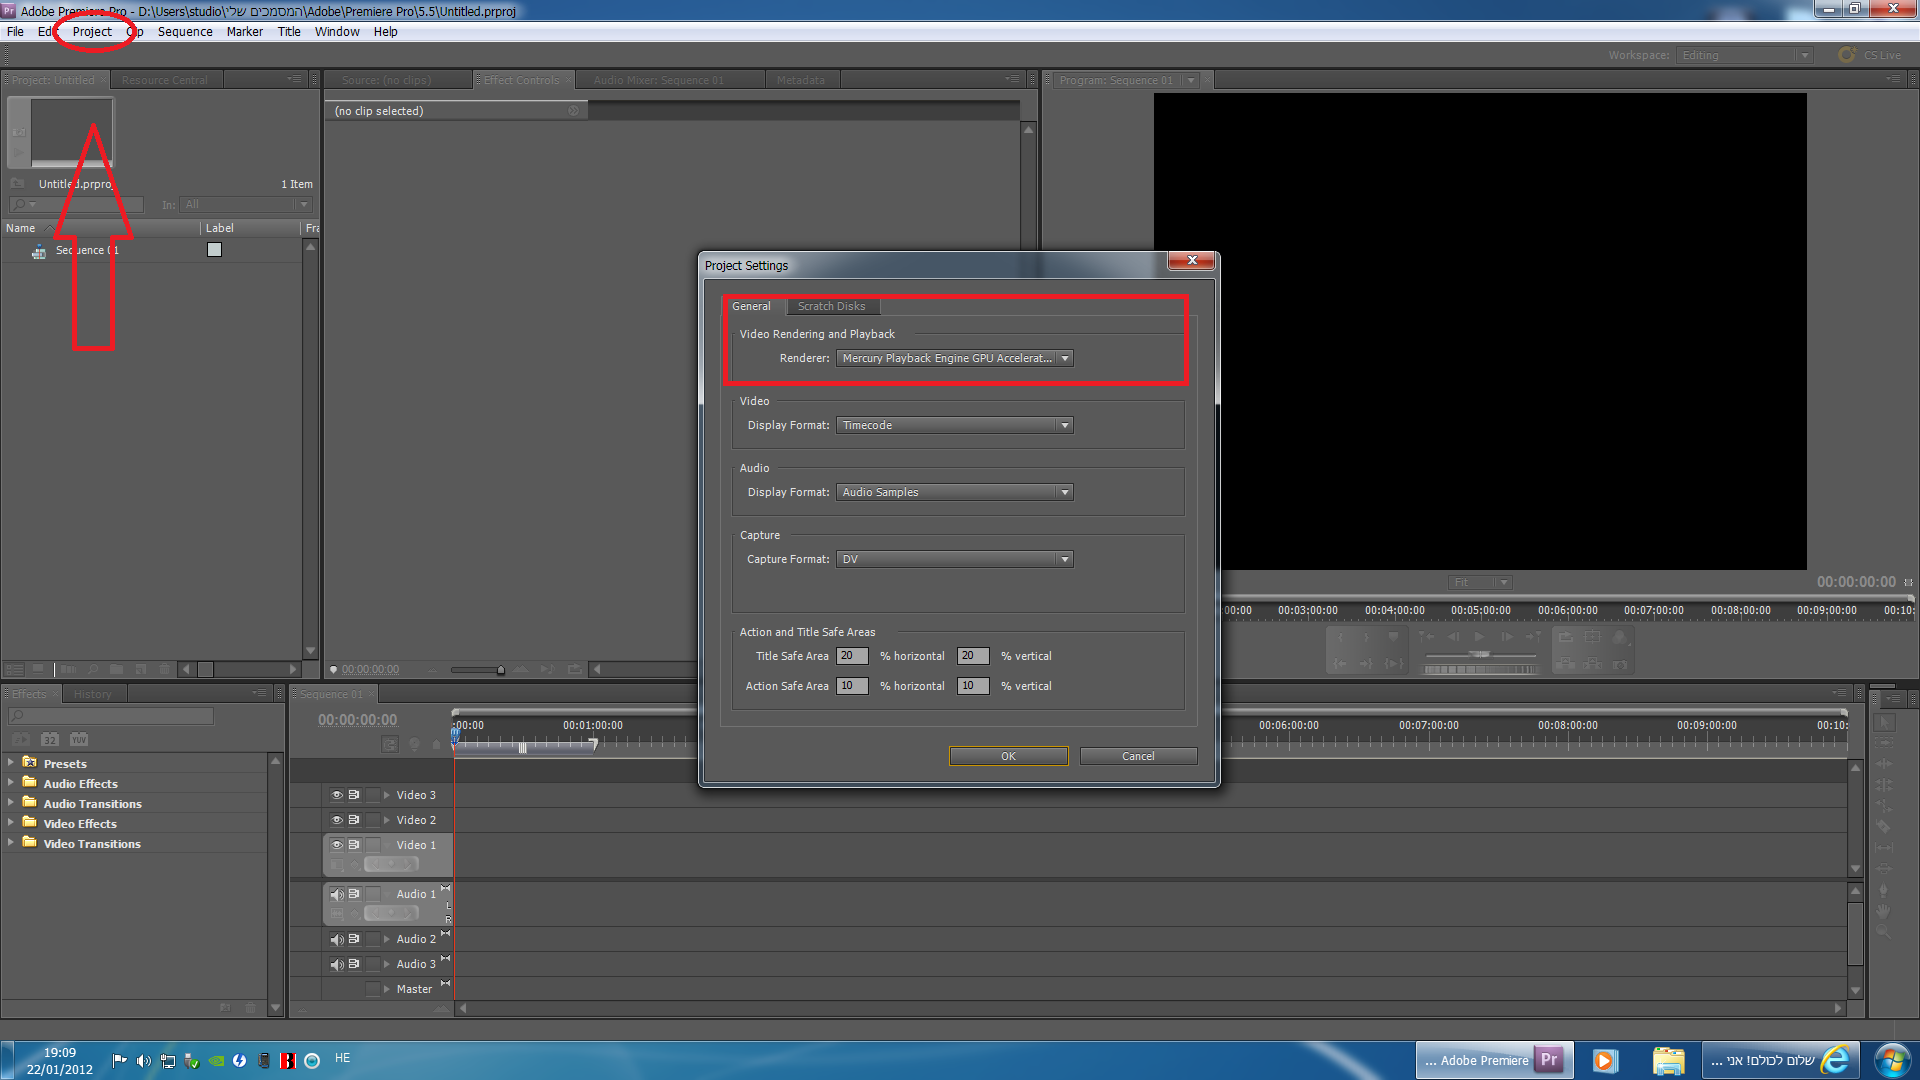Viewport: 1920px width, 1080px height.
Task: Click the accelerated effects filter icon
Action: [21, 740]
